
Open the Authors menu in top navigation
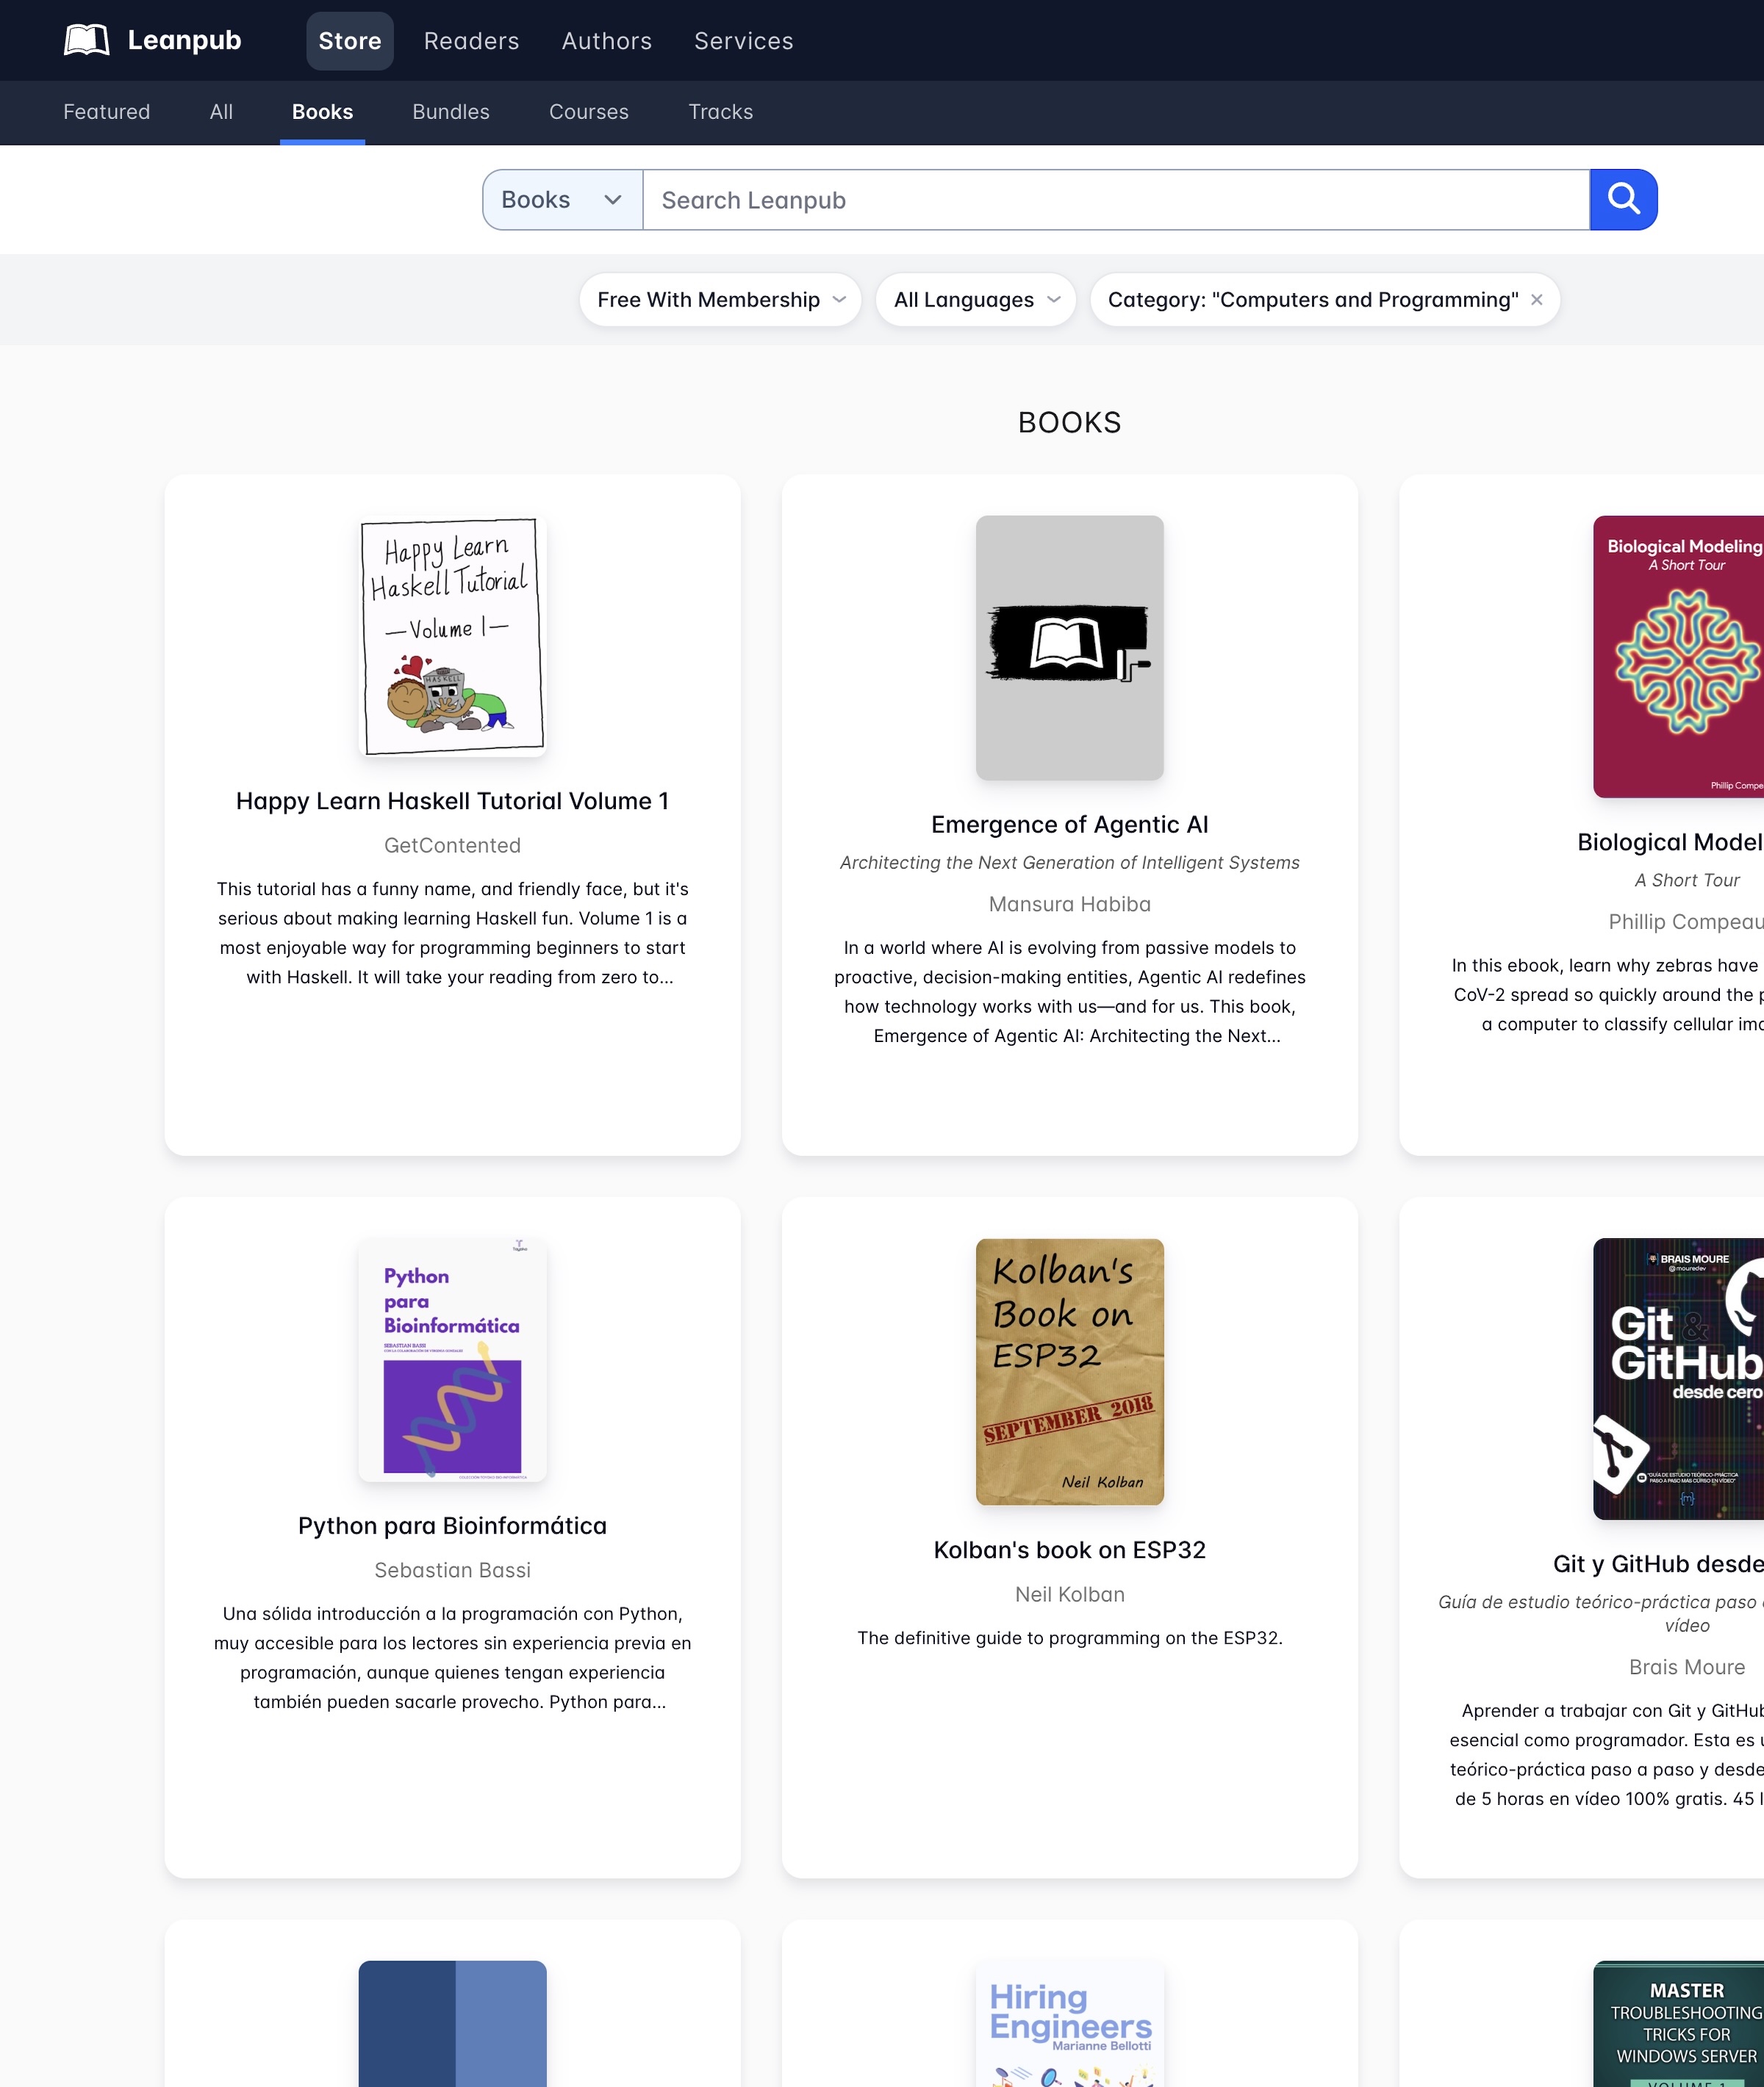pyautogui.click(x=606, y=41)
